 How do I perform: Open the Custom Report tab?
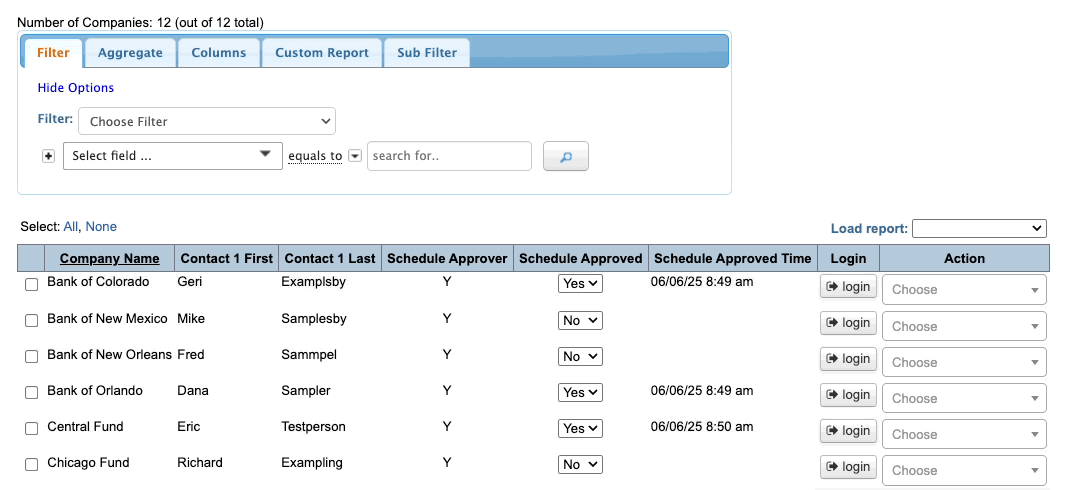pos(322,53)
